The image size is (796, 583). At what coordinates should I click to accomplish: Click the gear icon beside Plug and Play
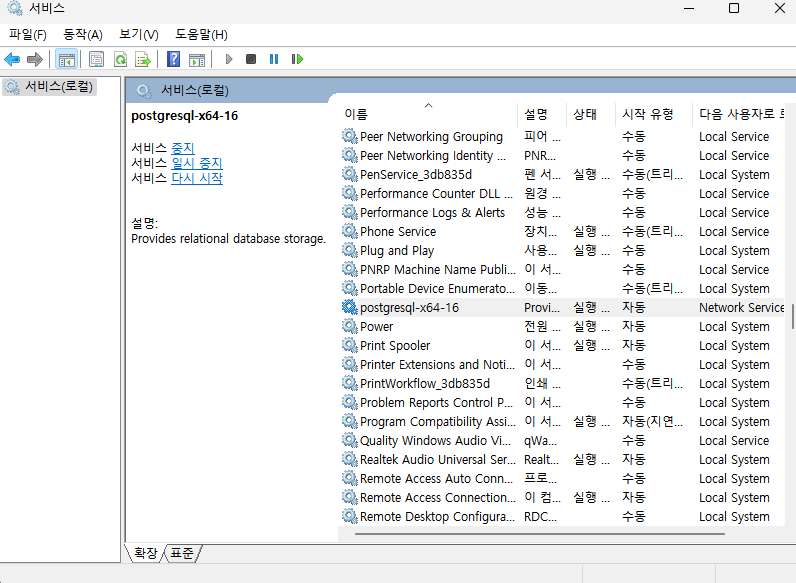point(349,250)
